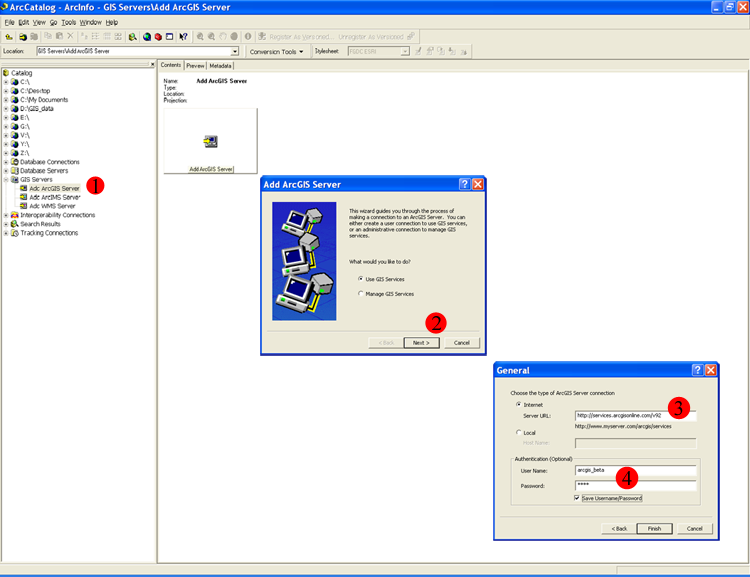
Task: Click Cancel in the General dialog
Action: (x=695, y=528)
